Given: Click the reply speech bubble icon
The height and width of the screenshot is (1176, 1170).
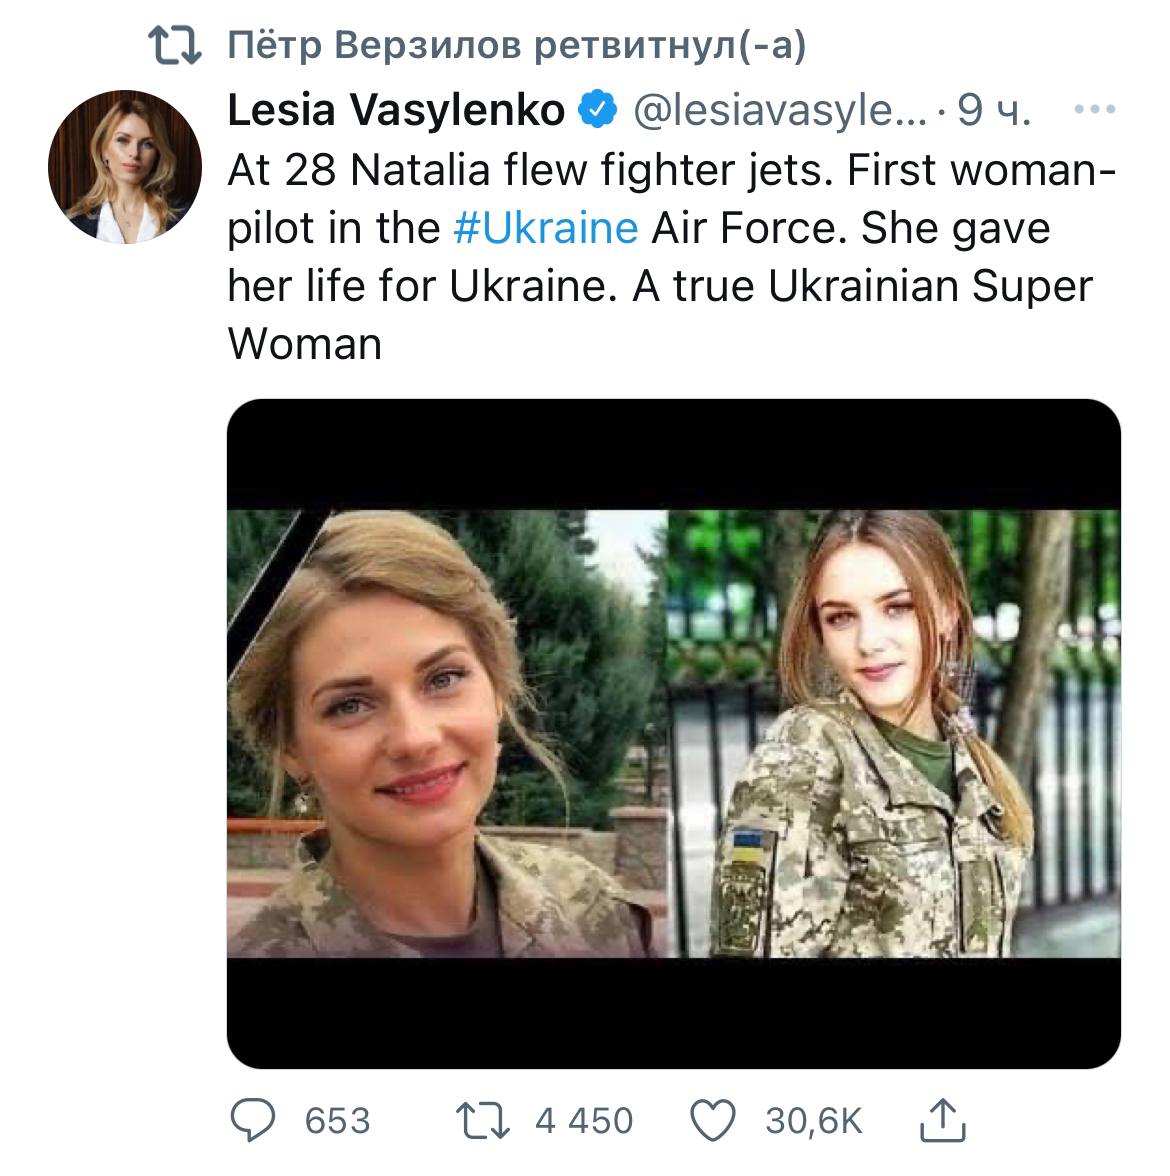Looking at the screenshot, I should coord(254,1119).
